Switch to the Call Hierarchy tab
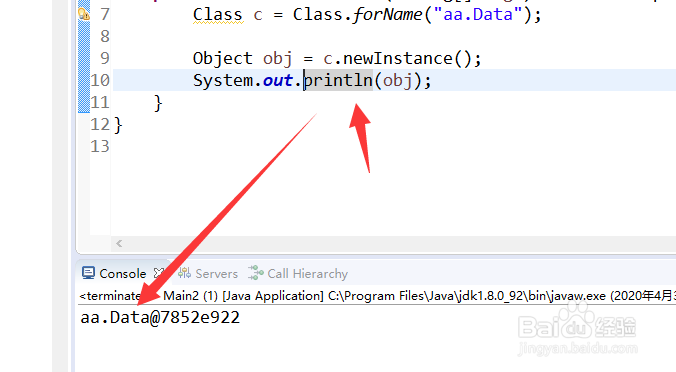 tap(307, 274)
